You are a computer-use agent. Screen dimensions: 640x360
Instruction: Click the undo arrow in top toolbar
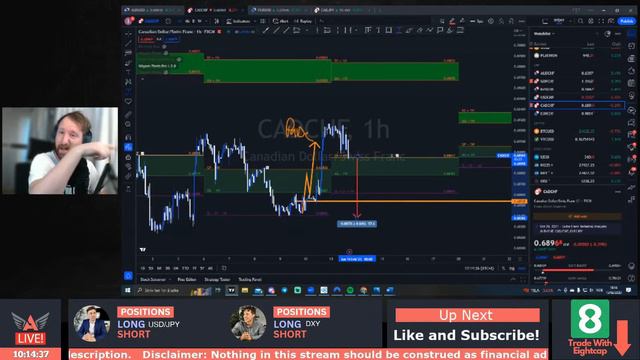tap(322, 21)
